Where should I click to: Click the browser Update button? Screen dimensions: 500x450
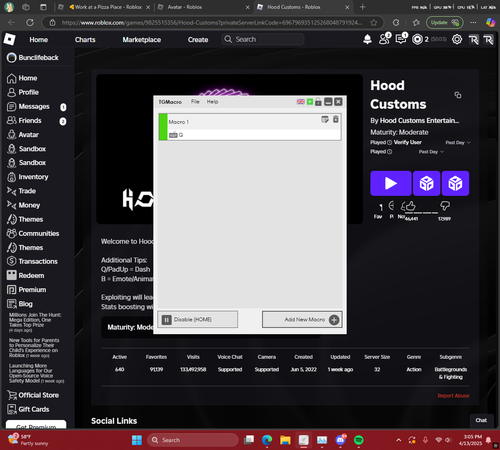click(x=444, y=23)
